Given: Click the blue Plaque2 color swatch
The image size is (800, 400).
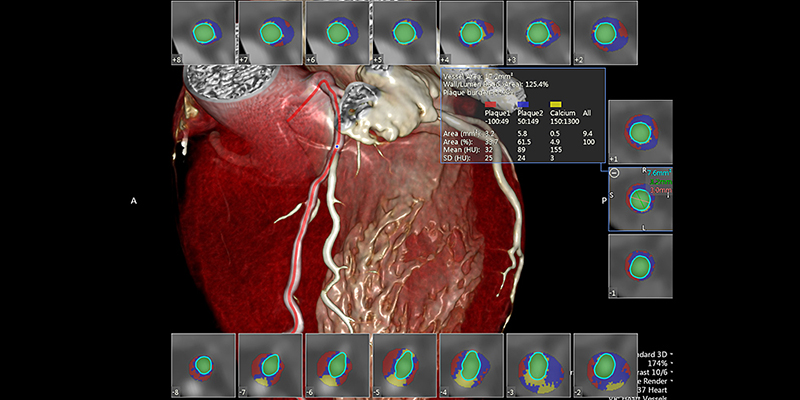Looking at the screenshot, I should point(524,104).
